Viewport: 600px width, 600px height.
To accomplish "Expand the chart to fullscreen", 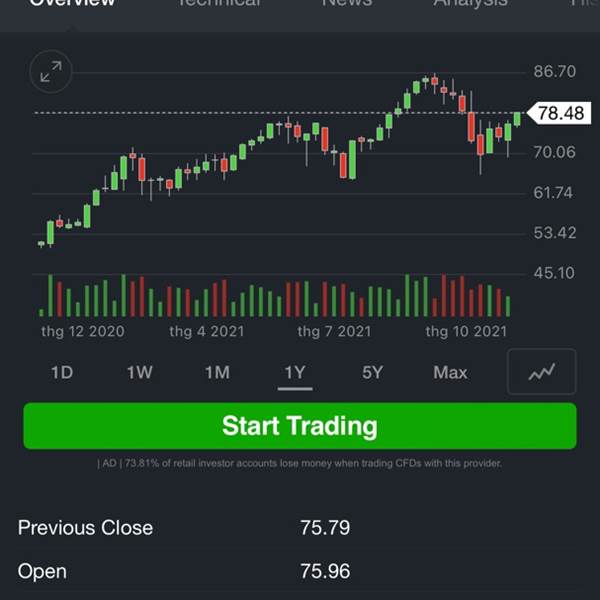I will click(50, 72).
